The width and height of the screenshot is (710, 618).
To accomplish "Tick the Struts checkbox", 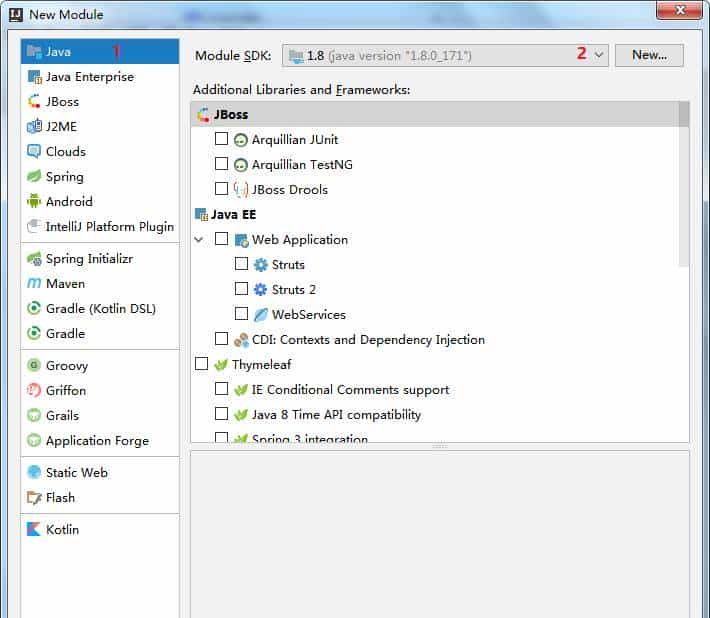I will tap(241, 263).
